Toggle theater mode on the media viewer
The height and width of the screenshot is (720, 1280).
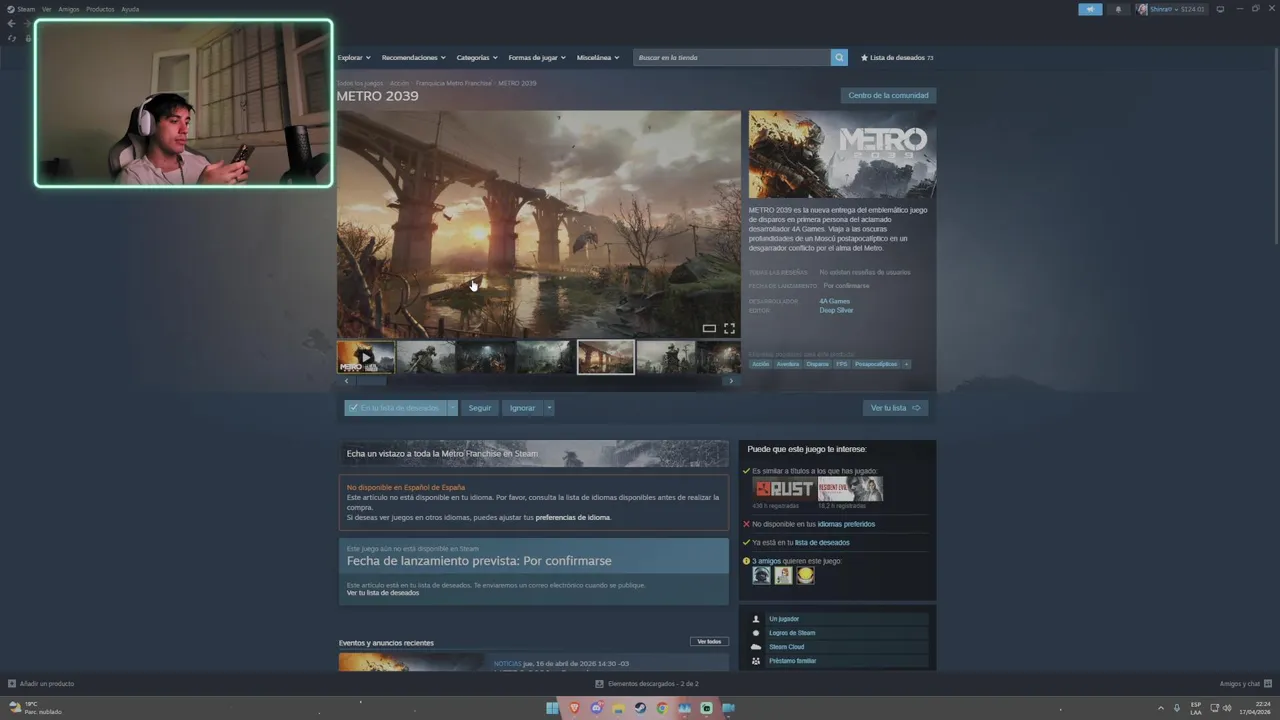(x=709, y=328)
